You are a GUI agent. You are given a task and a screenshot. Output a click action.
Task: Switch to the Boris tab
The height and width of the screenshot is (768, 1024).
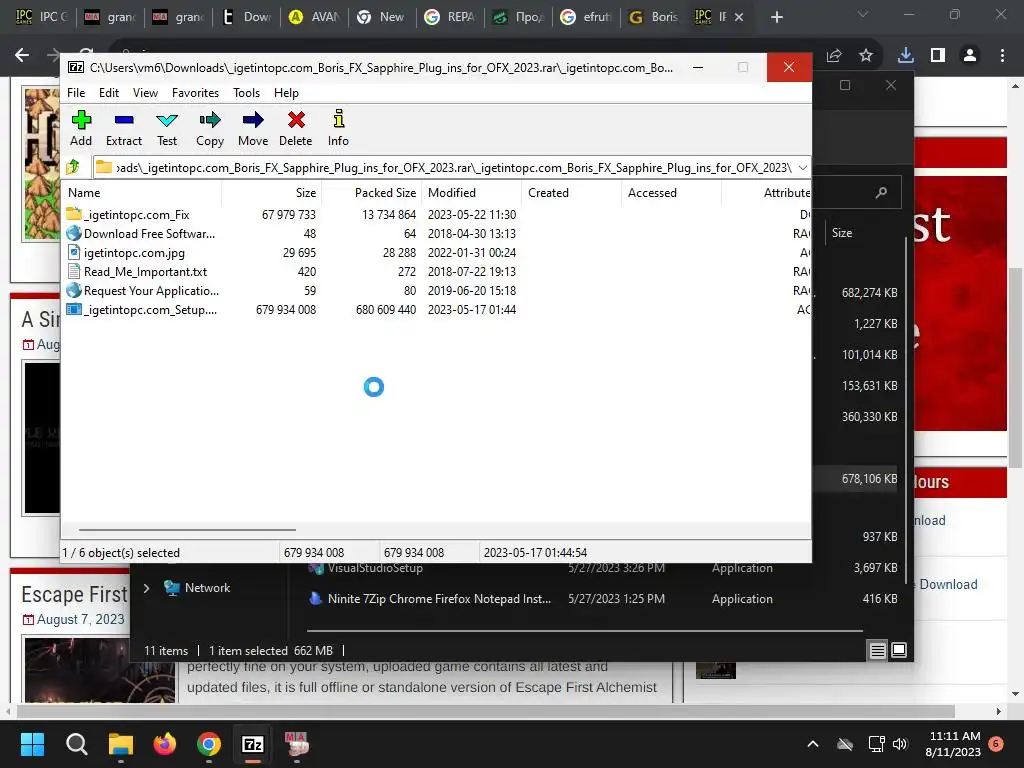[x=654, y=17]
